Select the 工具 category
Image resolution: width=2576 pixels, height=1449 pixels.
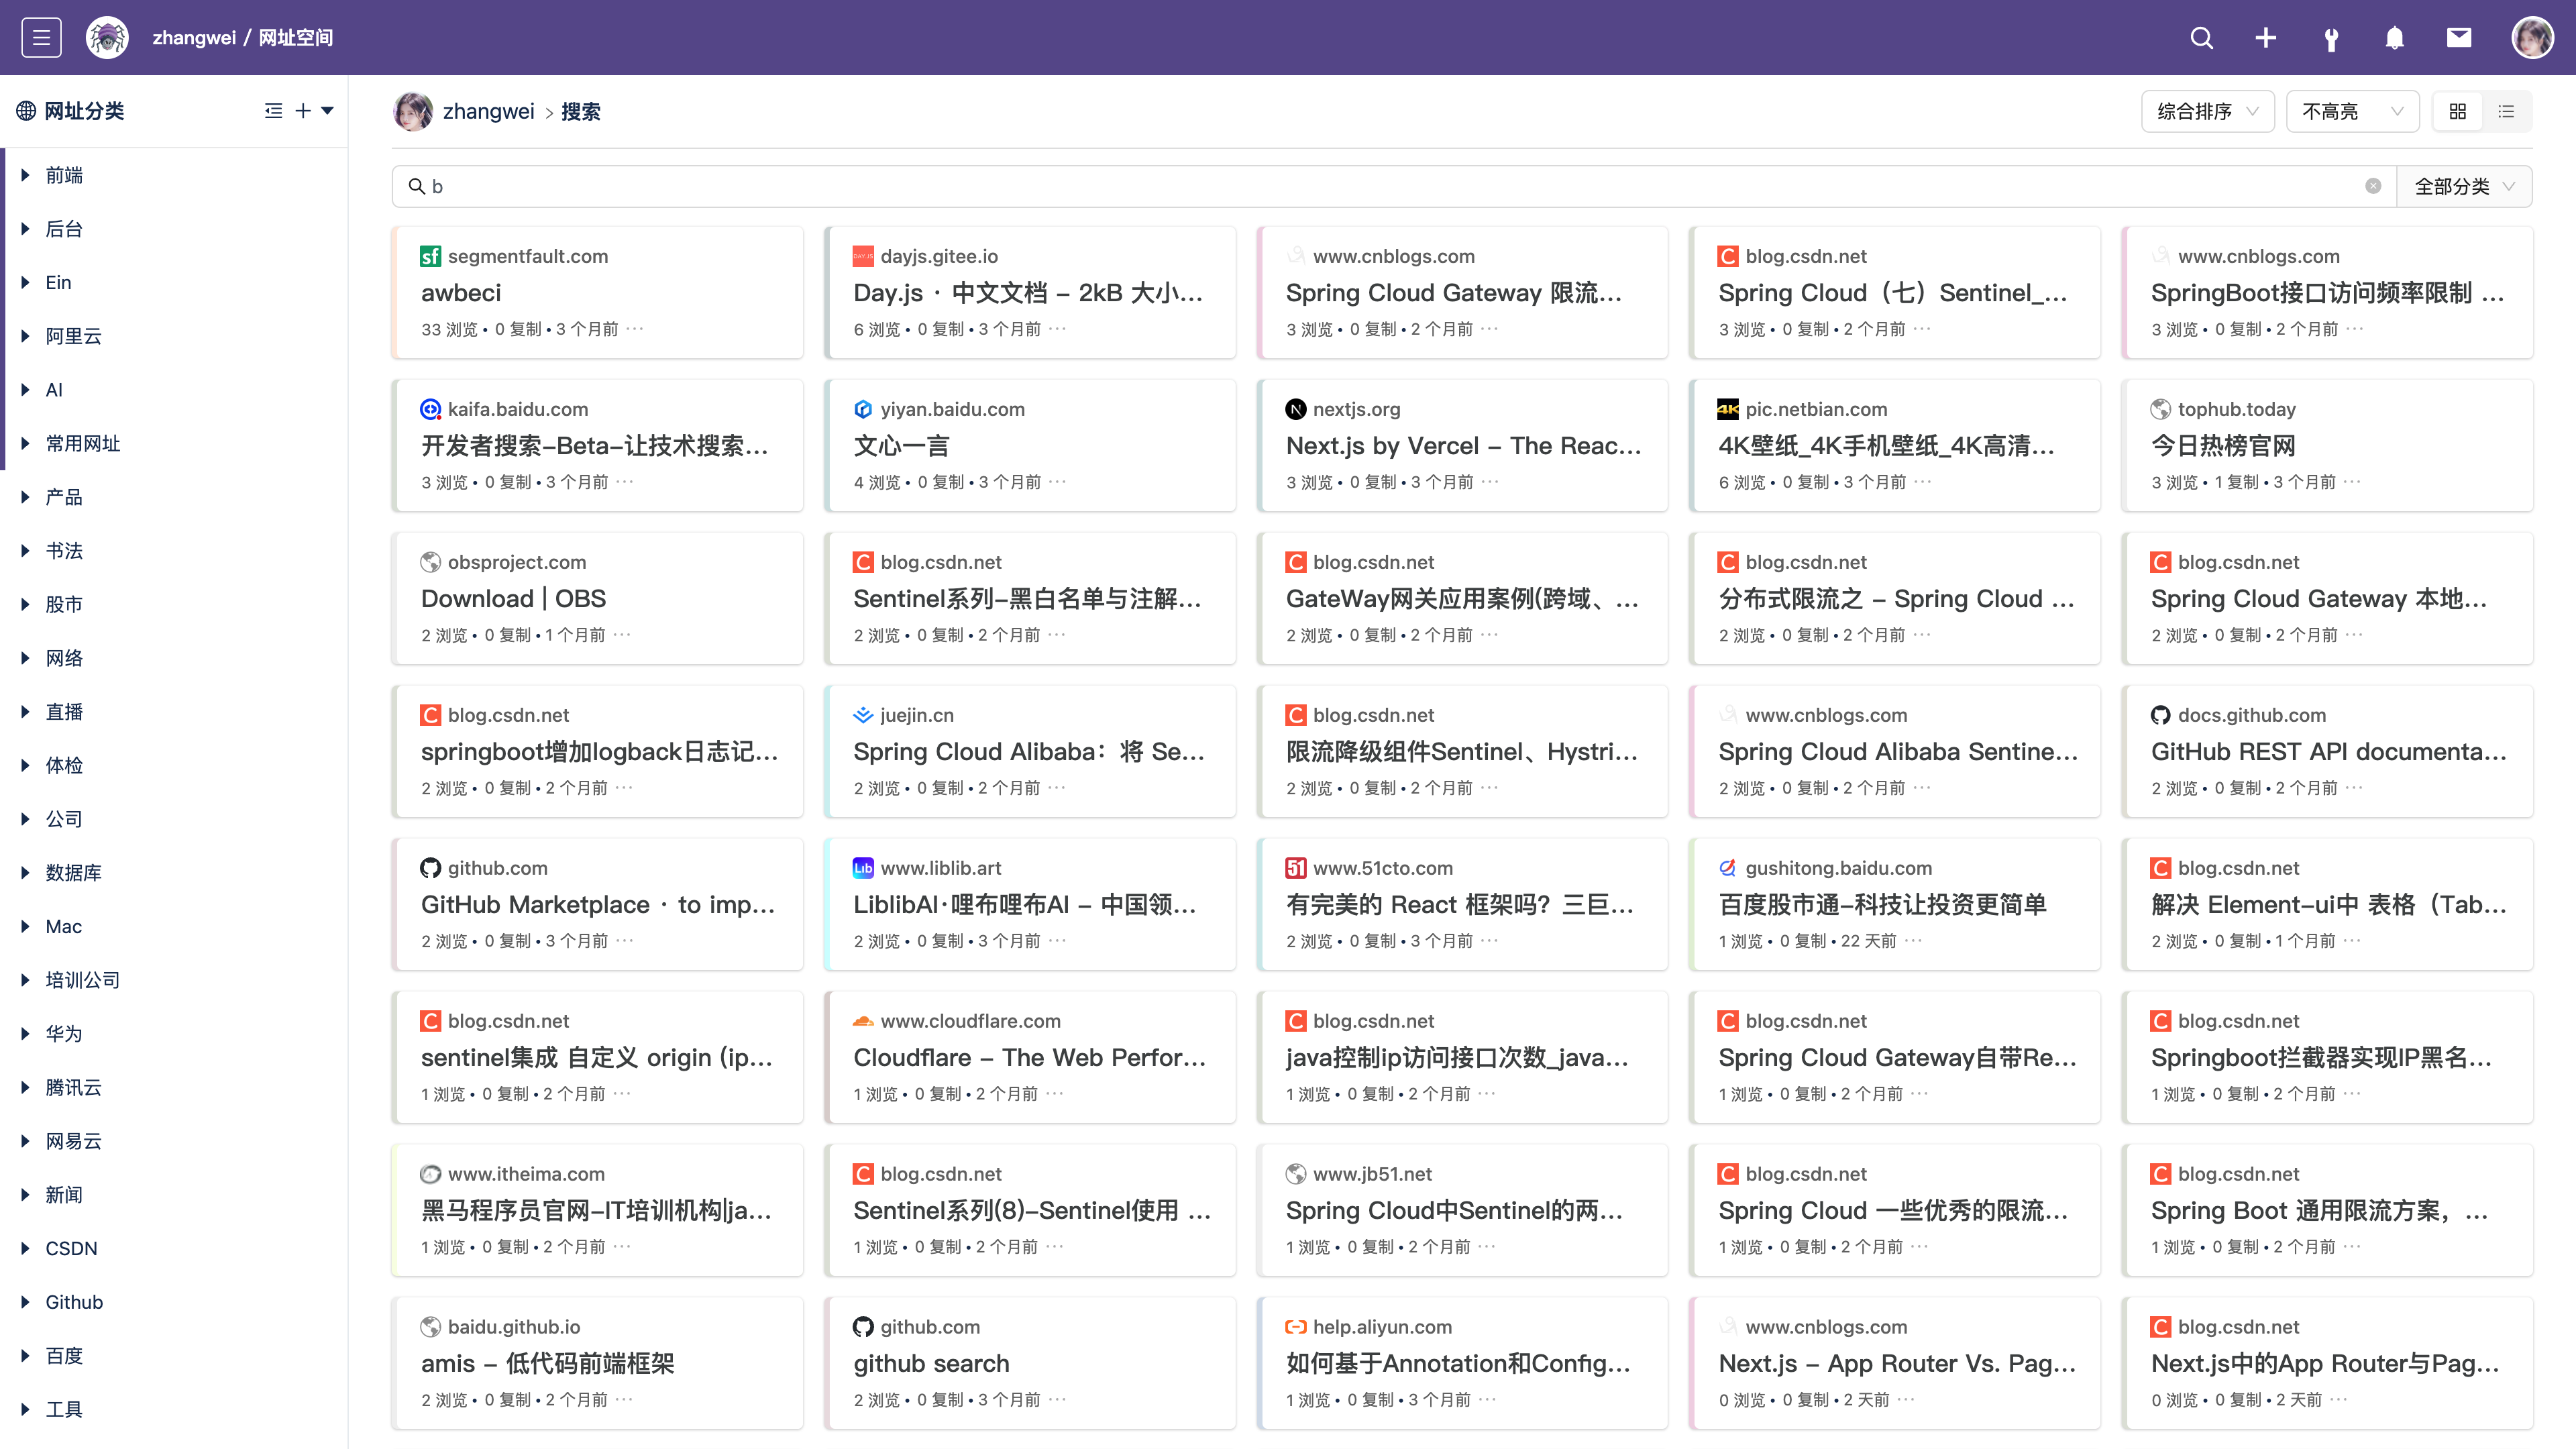(64, 1409)
